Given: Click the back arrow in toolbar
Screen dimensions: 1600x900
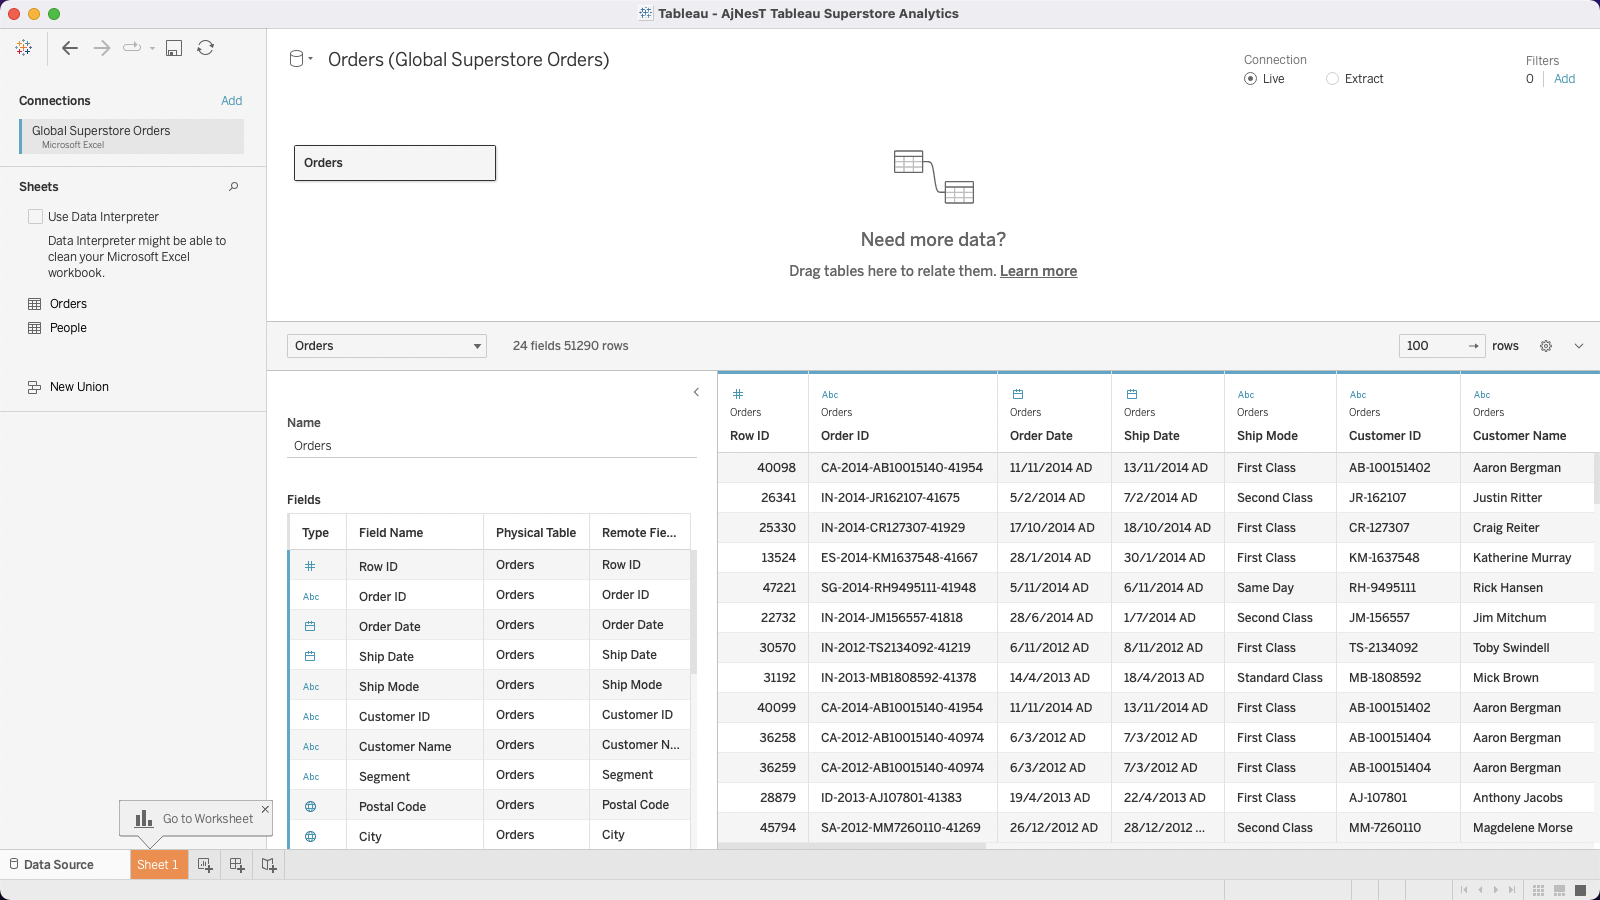Looking at the screenshot, I should [70, 48].
